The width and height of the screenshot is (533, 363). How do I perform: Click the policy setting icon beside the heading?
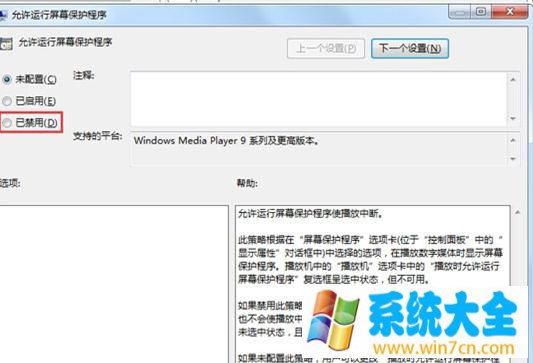pos(6,44)
